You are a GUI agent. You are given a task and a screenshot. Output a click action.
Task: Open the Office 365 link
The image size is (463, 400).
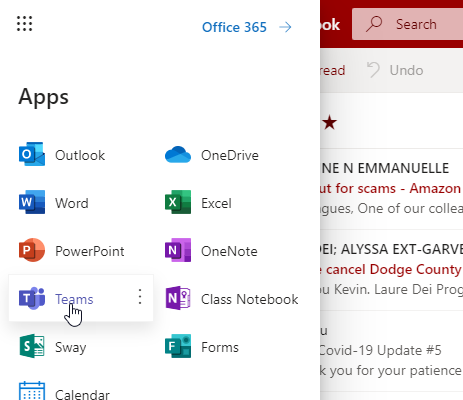[x=234, y=27]
